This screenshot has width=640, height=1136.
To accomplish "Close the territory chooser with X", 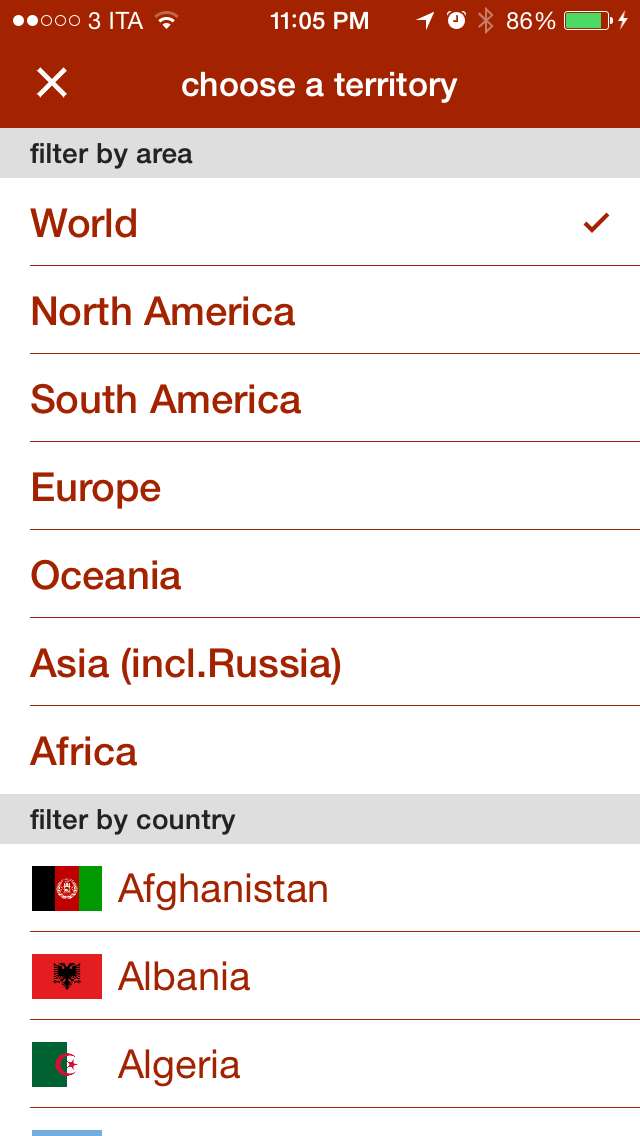I will (x=51, y=83).
